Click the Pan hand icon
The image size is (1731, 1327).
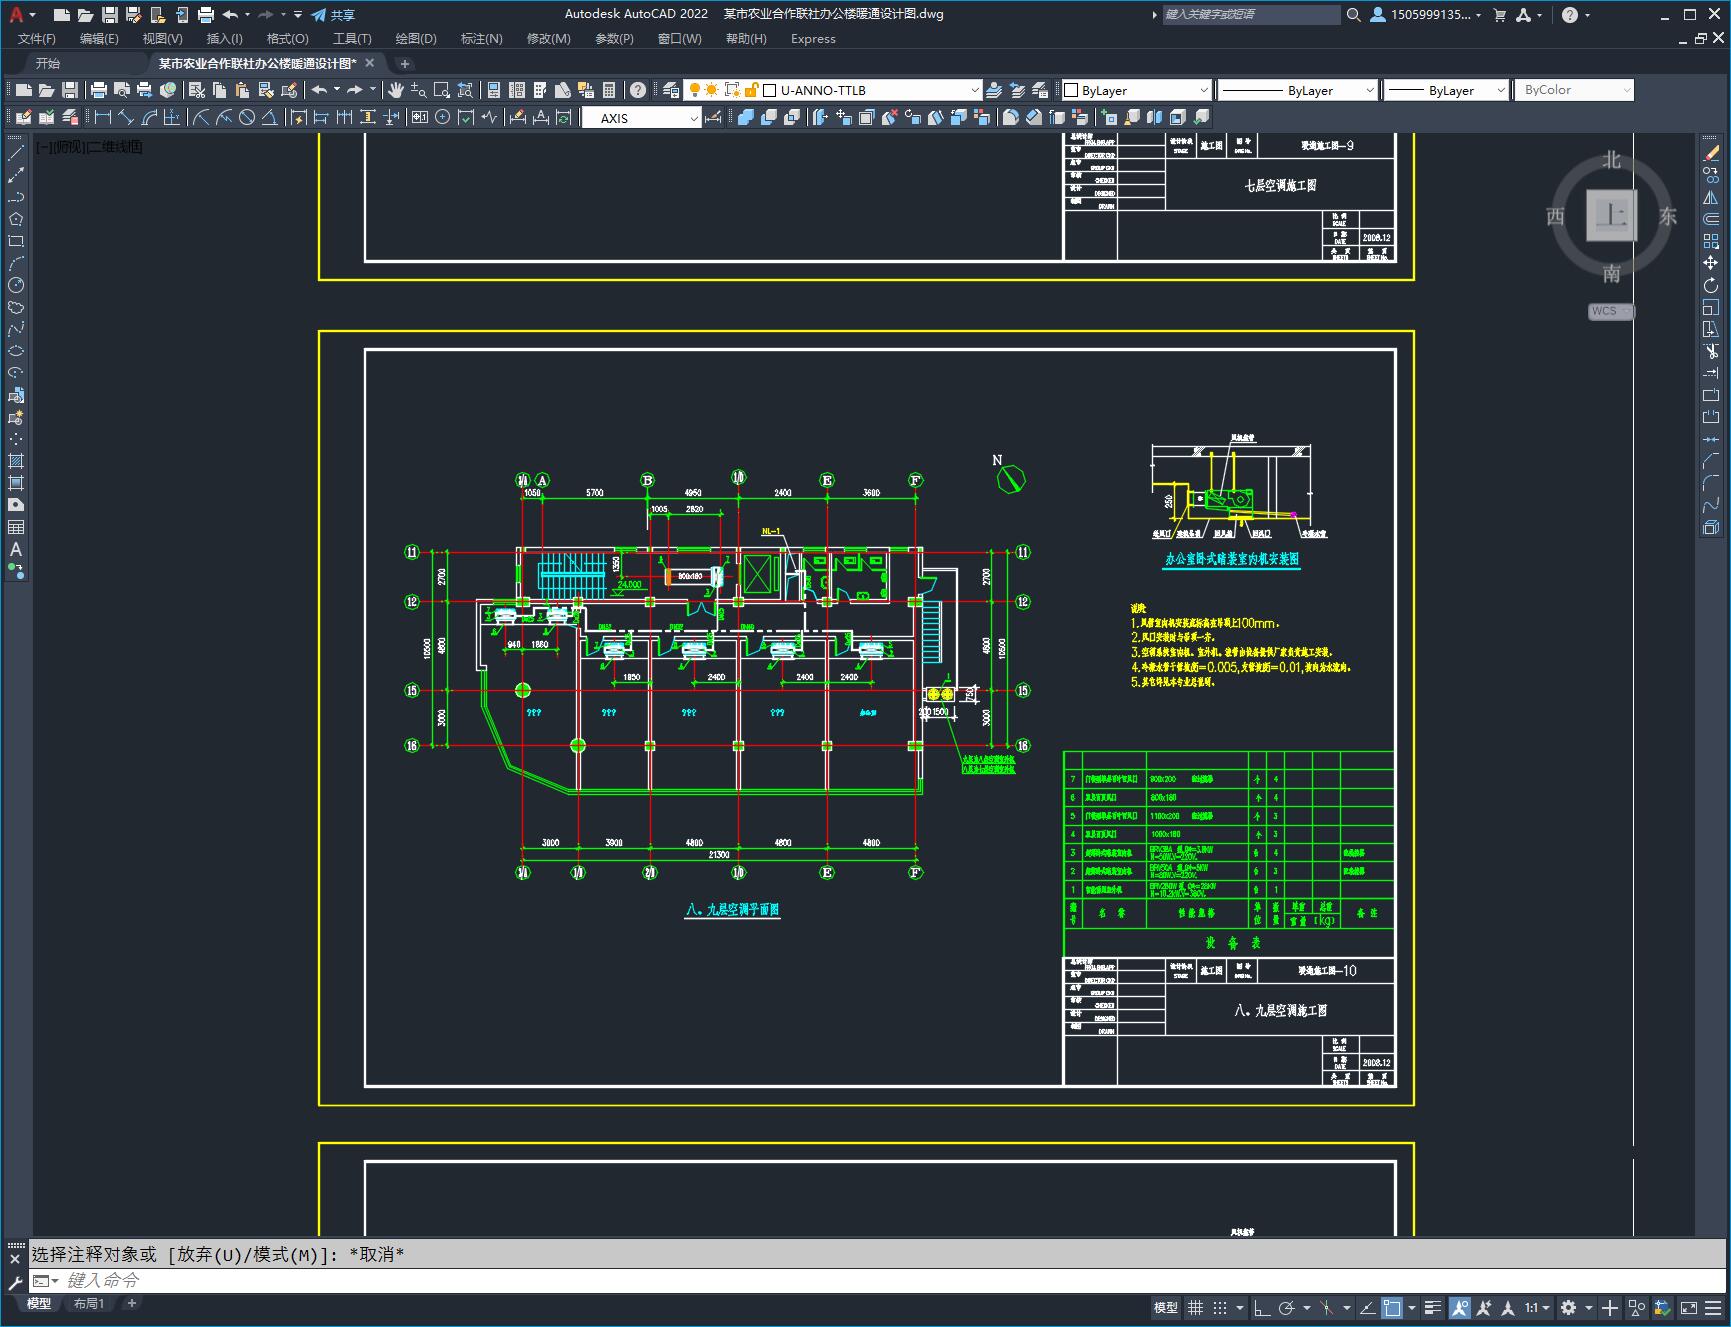[396, 90]
